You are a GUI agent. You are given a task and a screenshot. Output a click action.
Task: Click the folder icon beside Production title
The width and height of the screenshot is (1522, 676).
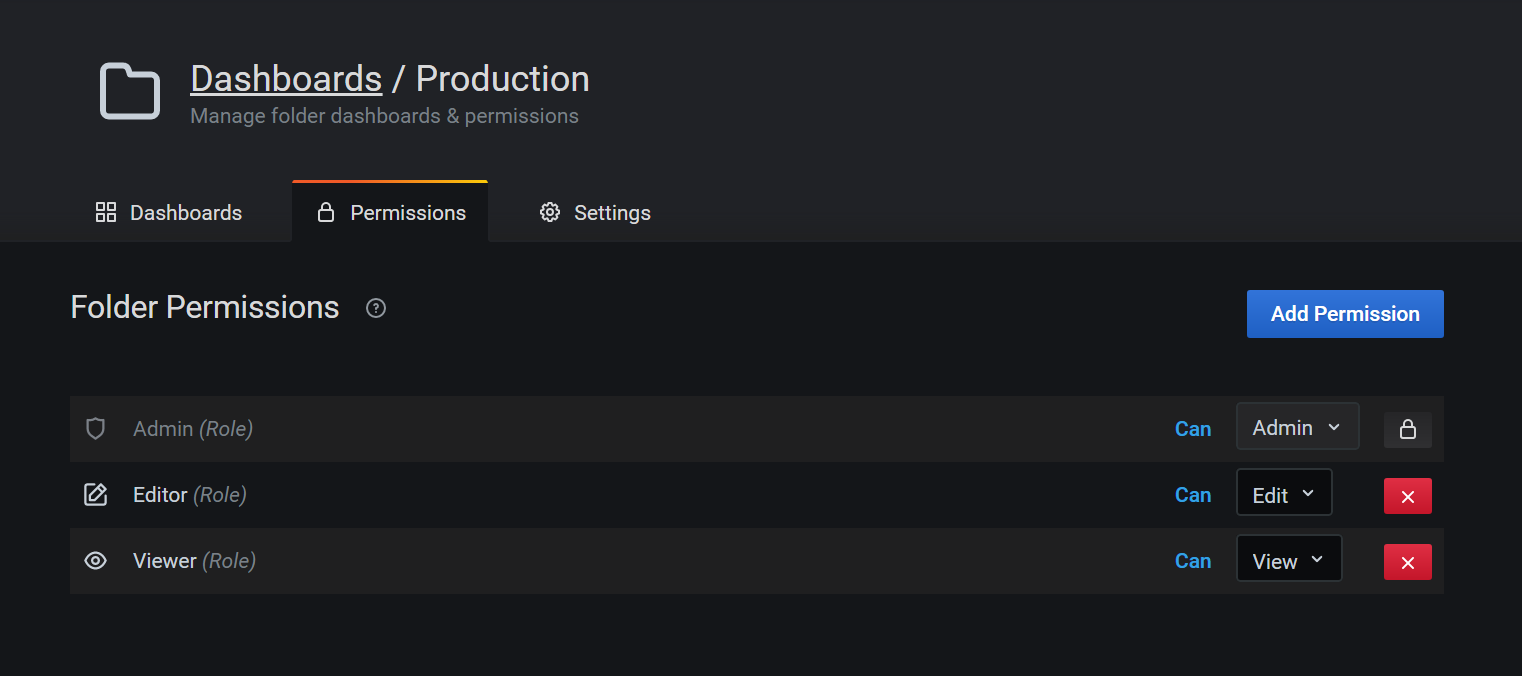coord(130,91)
